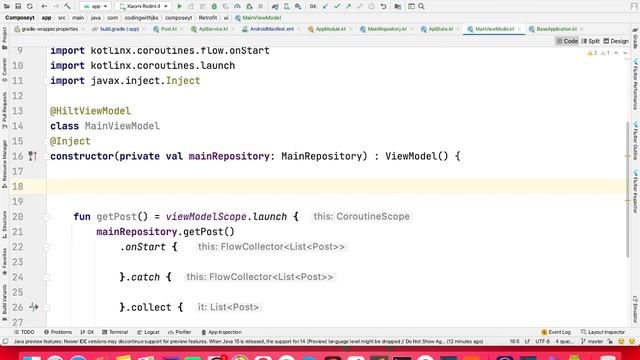The width and height of the screenshot is (640, 360).
Task: Push commits with the Git arrow icon
Action: tap(348, 7)
